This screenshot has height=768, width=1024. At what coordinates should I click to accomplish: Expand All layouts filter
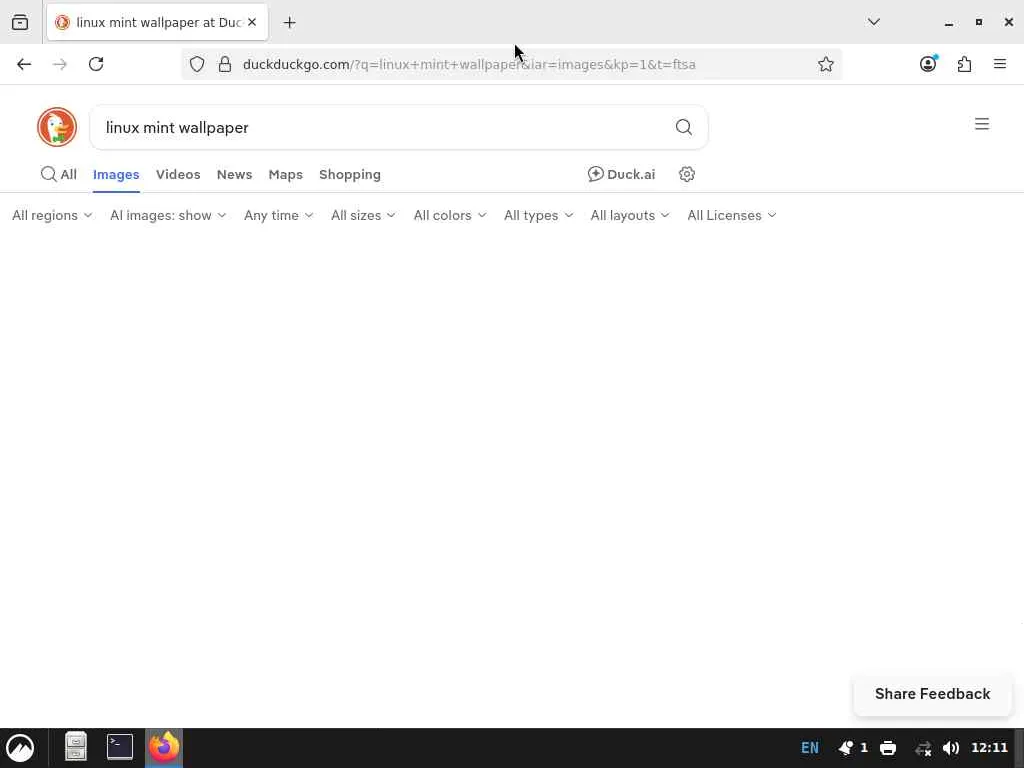(x=630, y=216)
